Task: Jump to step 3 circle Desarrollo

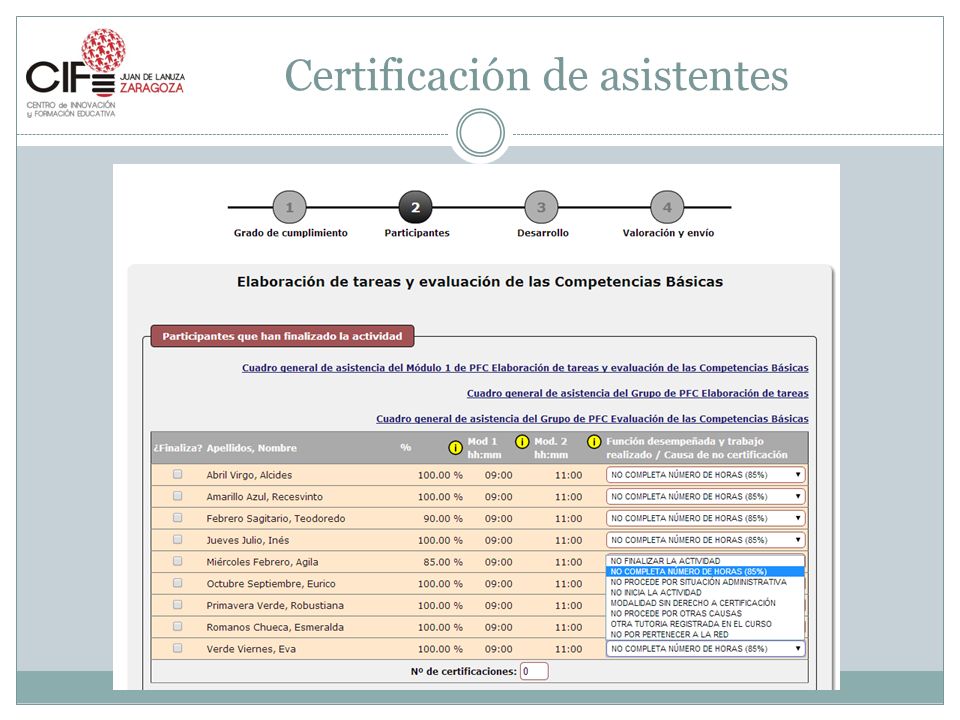Action: [x=541, y=207]
